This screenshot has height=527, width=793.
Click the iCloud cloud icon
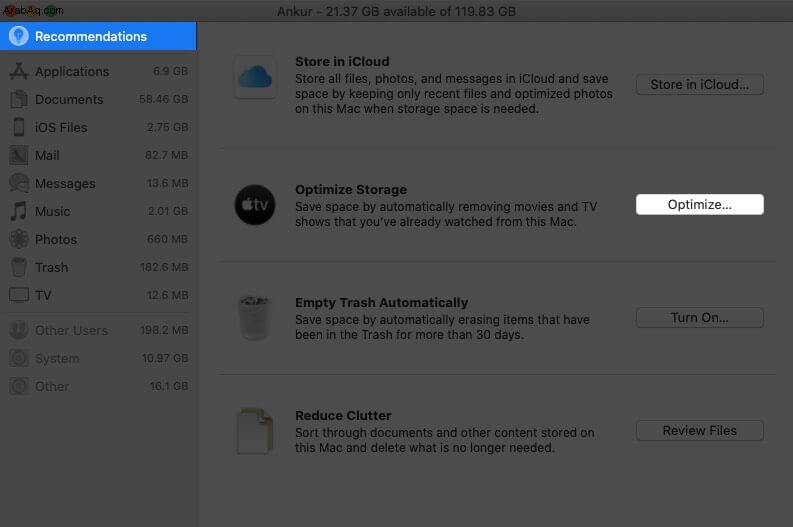[255, 77]
